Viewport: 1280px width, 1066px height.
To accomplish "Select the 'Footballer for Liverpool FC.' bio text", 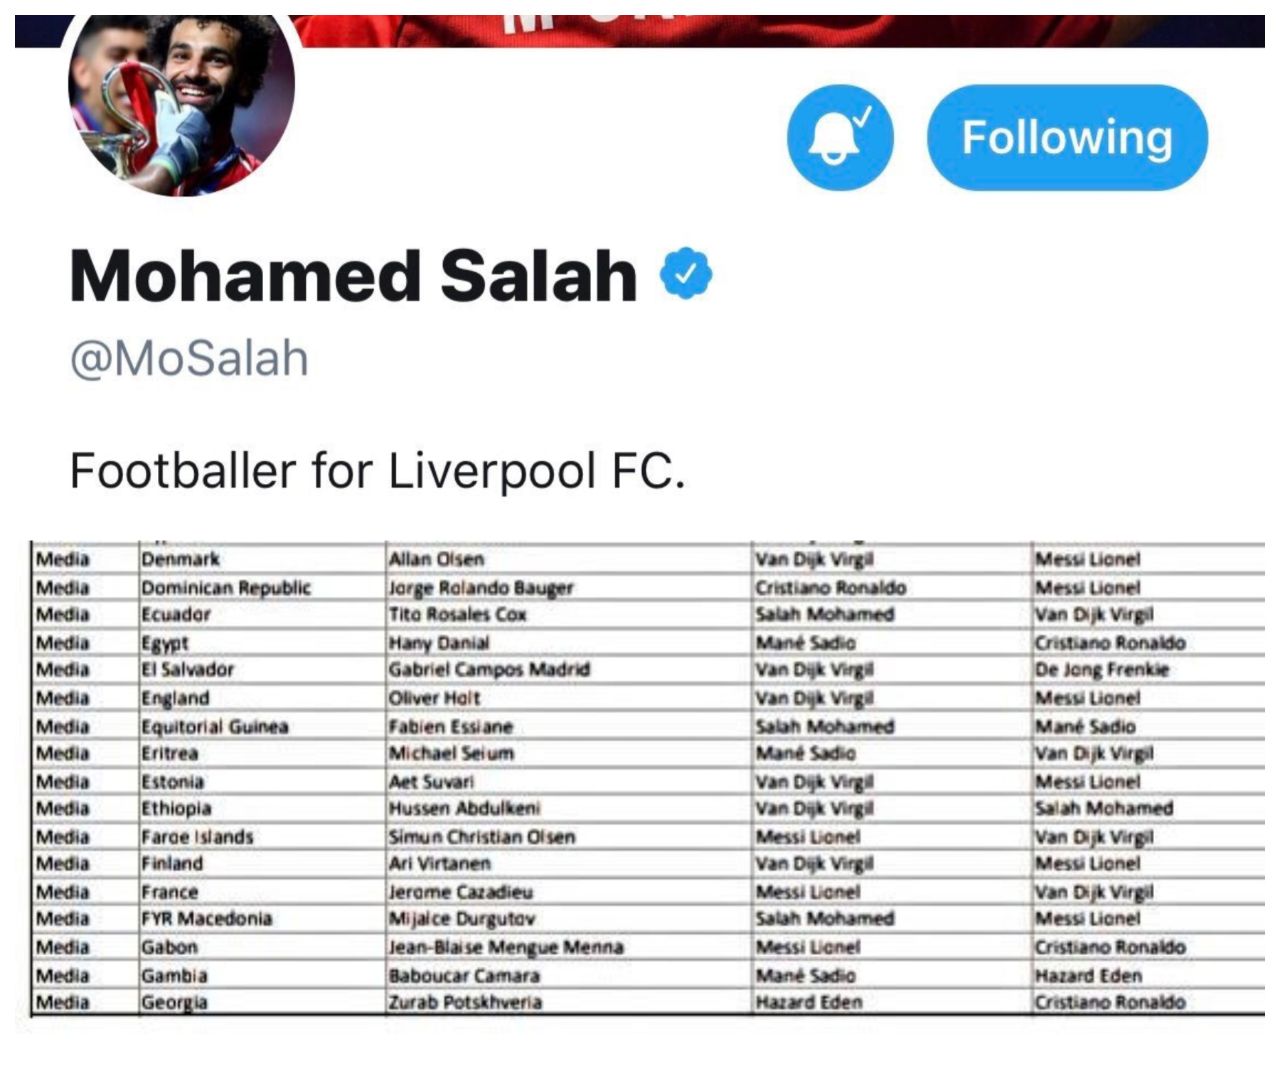I will click(378, 471).
